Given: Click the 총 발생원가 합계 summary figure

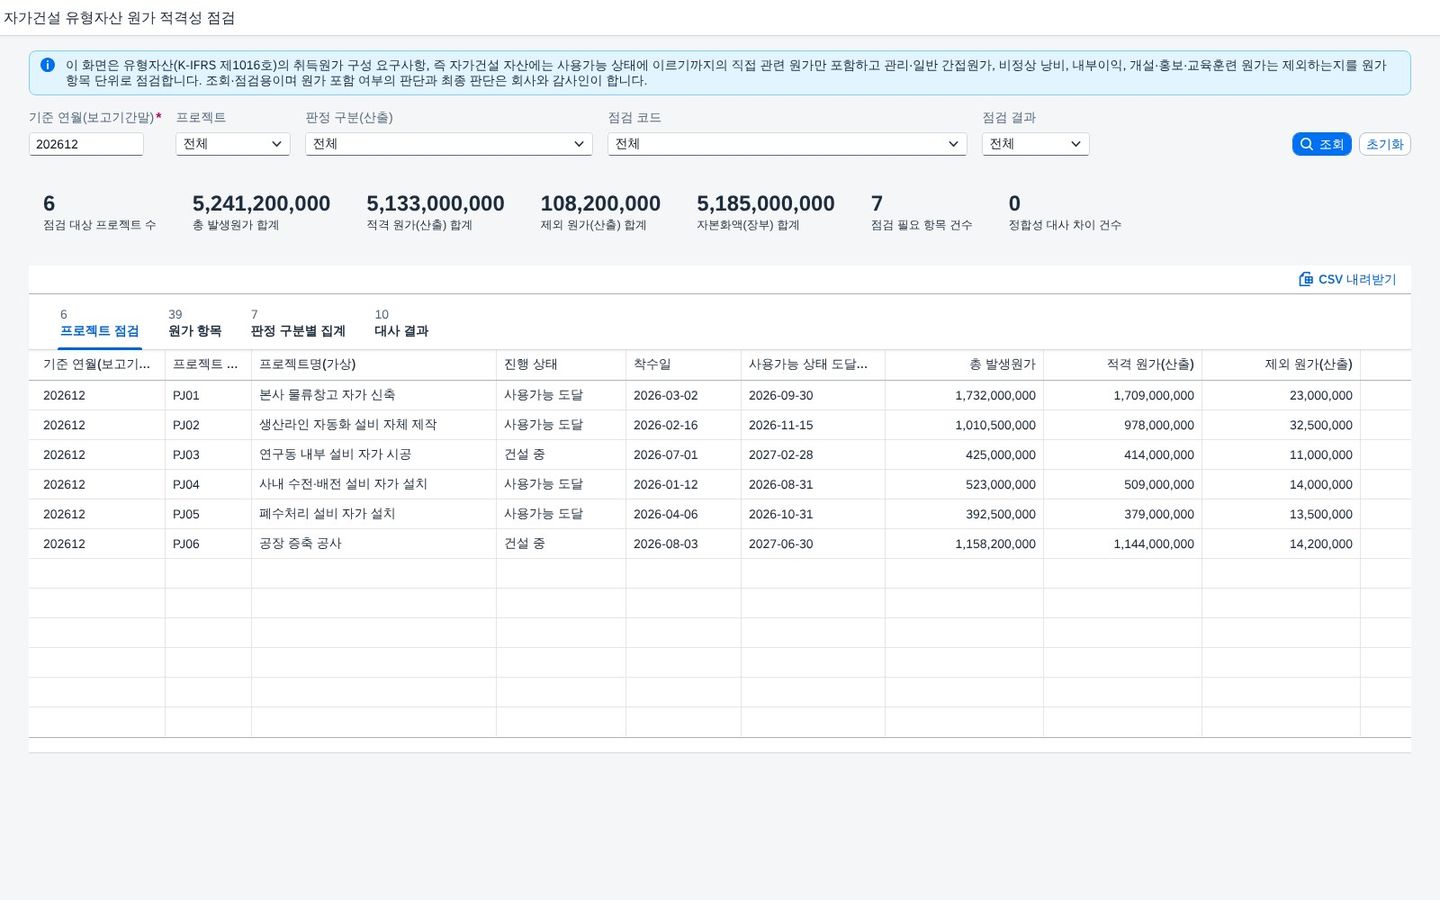Looking at the screenshot, I should tap(261, 204).
